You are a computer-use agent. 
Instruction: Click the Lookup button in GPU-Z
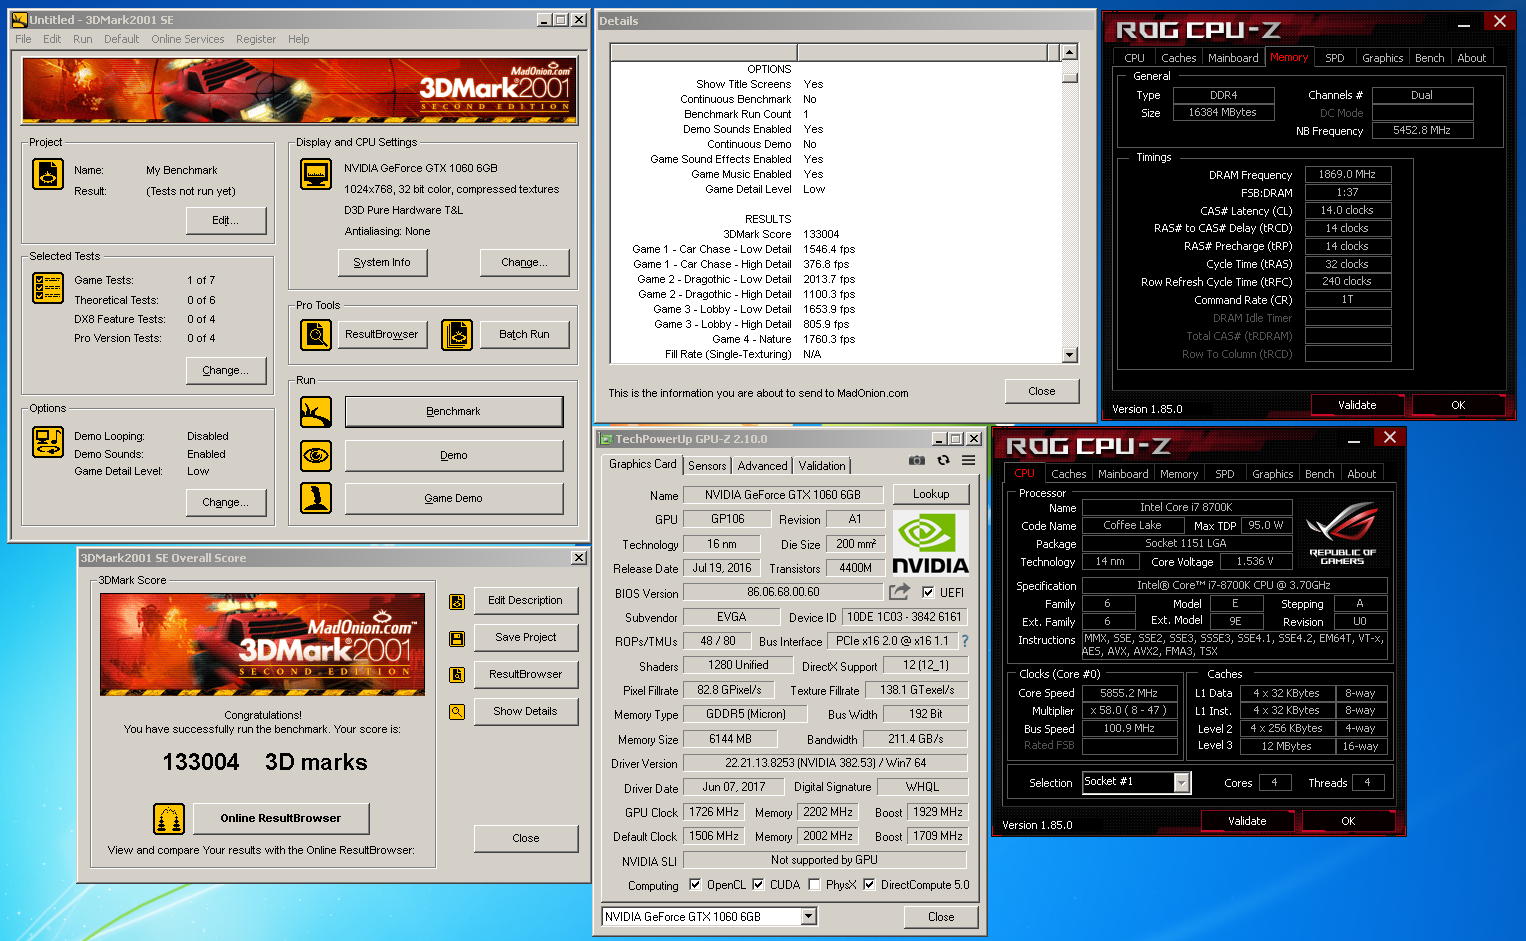pyautogui.click(x=931, y=494)
